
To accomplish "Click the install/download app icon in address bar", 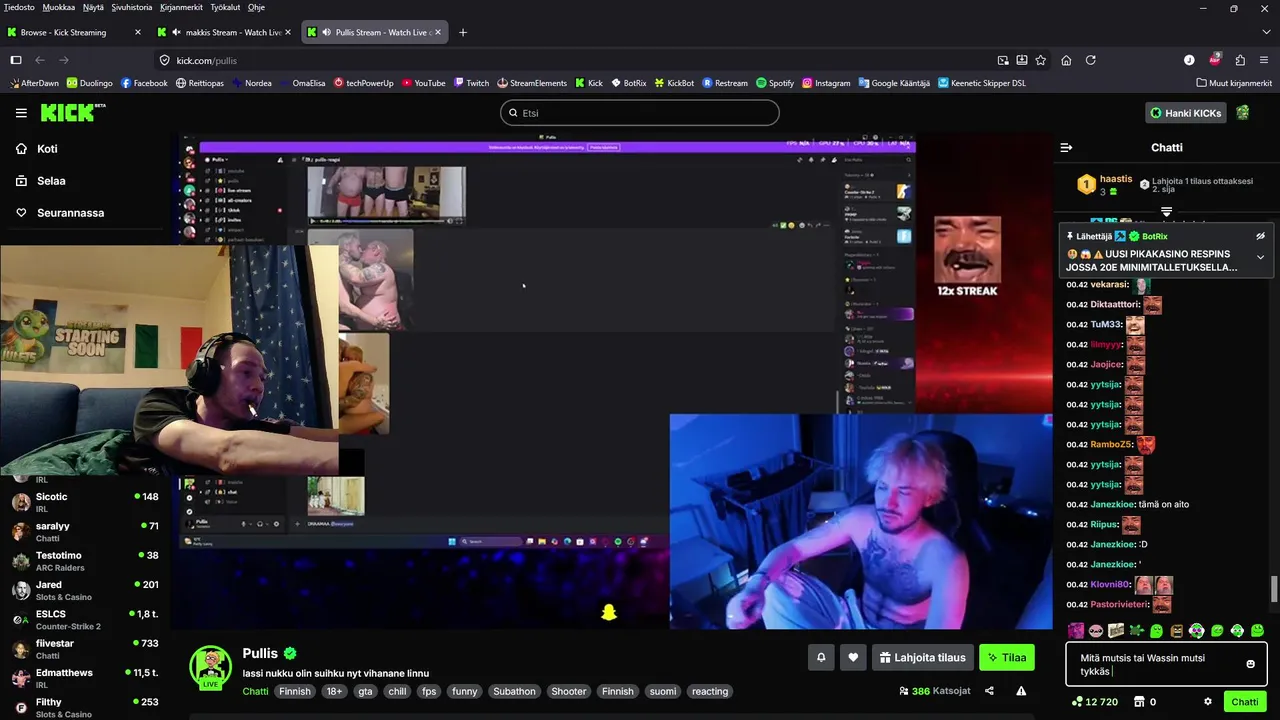I will (1022, 60).
